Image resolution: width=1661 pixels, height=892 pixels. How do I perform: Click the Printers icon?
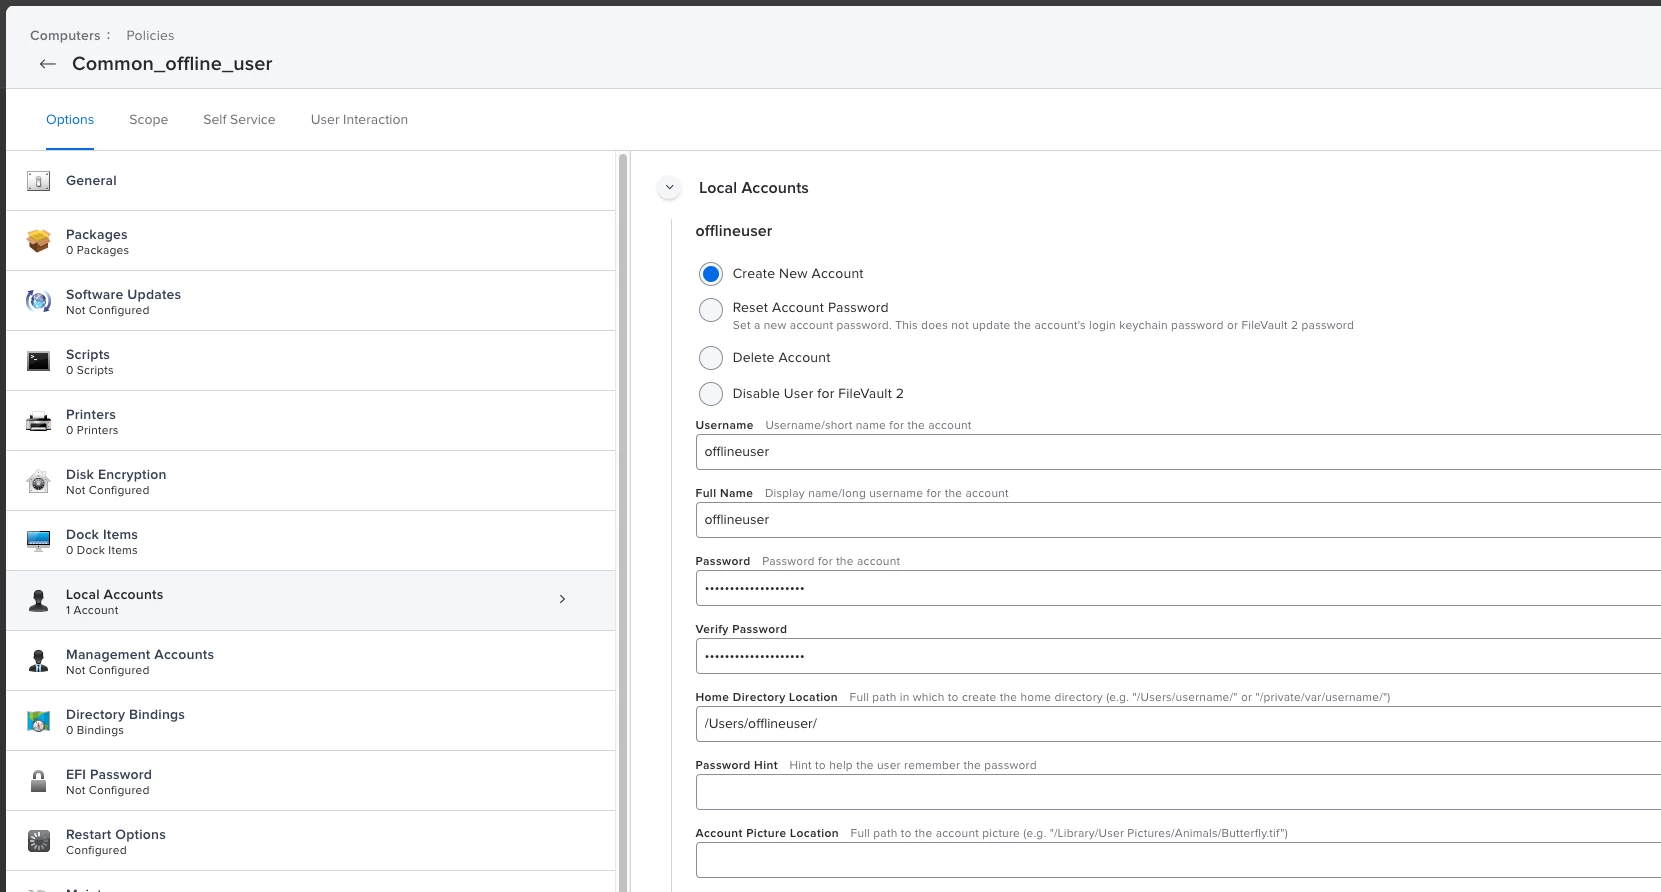coord(38,421)
